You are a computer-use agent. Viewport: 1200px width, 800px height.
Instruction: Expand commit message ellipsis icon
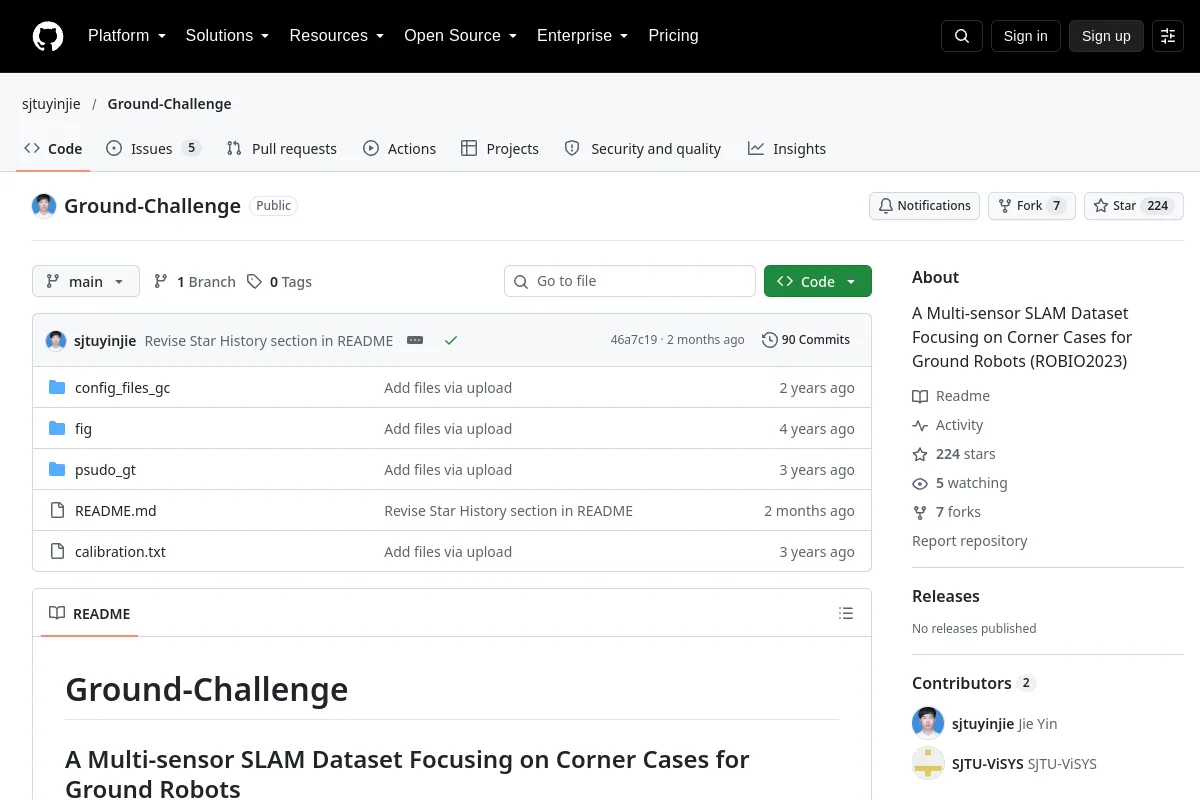pos(415,340)
